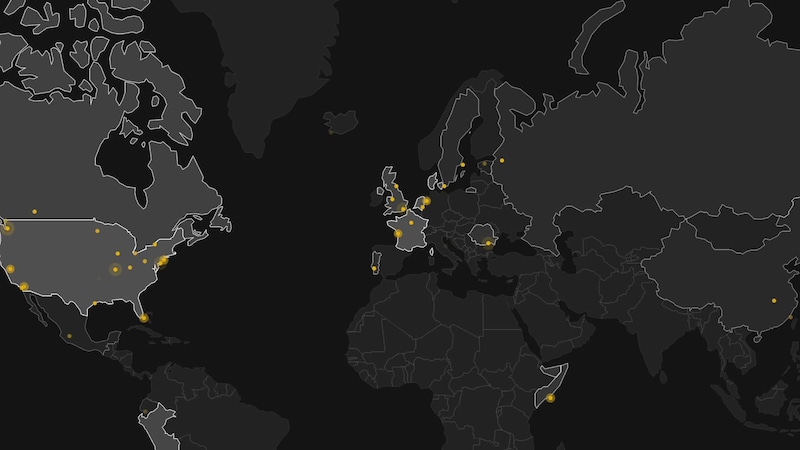Image resolution: width=800 pixels, height=450 pixels.
Task: Click the marker in western Canada
Action: [34, 211]
